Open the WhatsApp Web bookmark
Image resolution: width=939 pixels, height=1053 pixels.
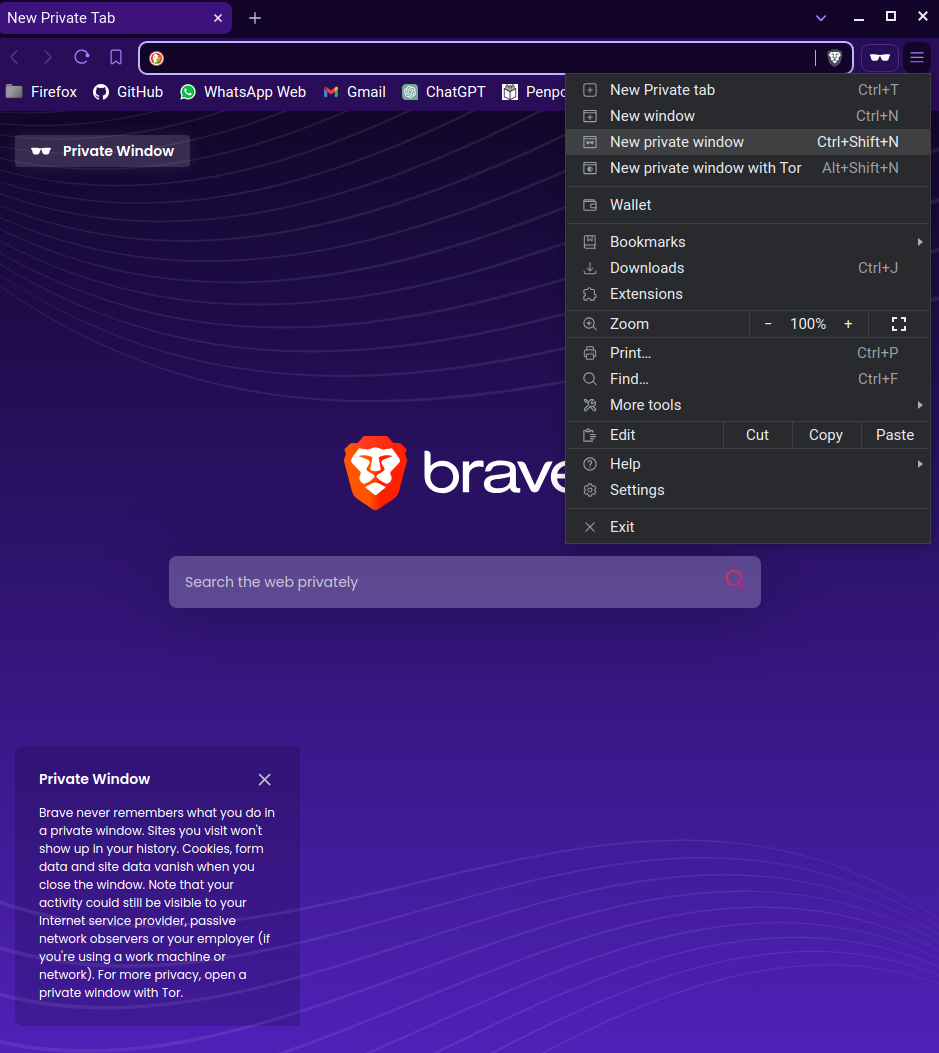pyautogui.click(x=243, y=92)
